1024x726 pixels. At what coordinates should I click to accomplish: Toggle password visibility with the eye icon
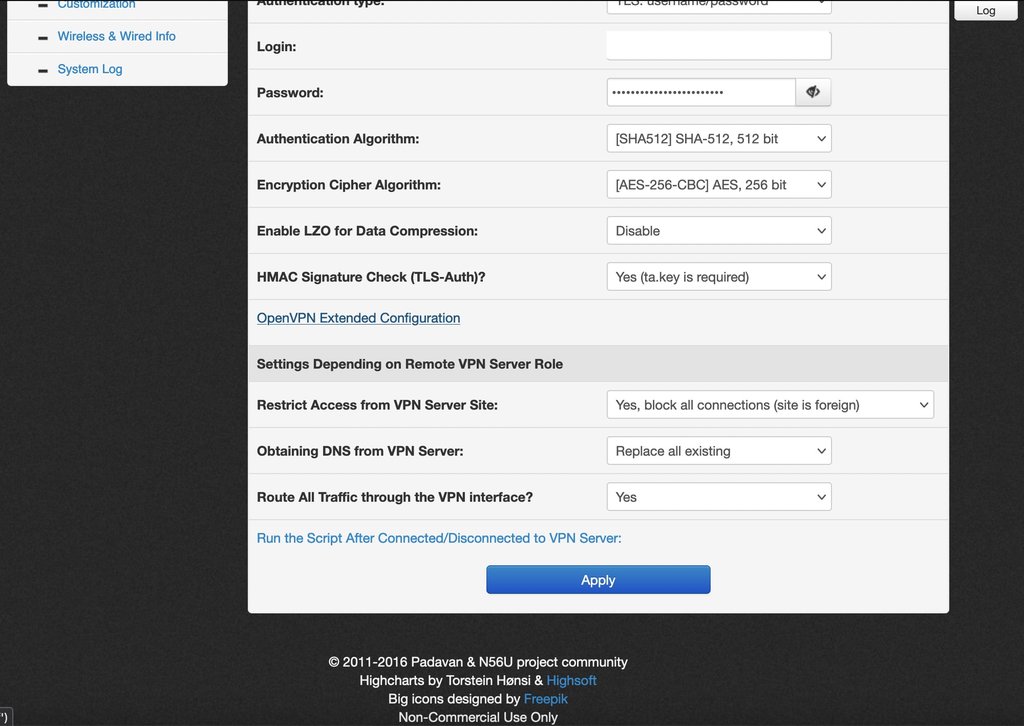click(813, 92)
